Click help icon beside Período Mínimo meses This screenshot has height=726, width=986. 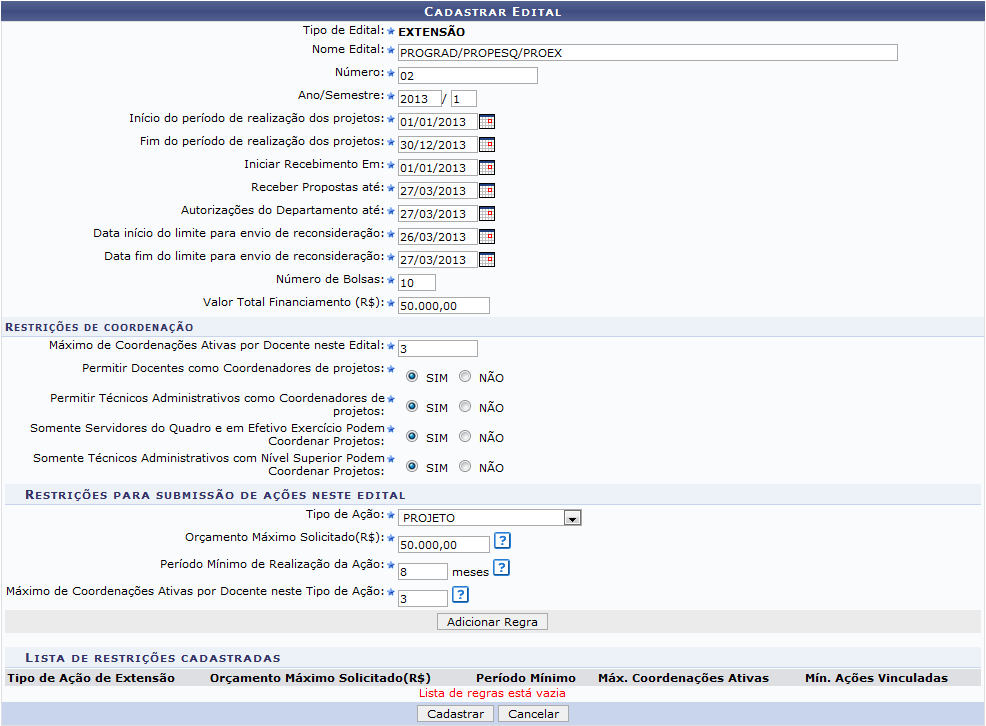point(502,568)
